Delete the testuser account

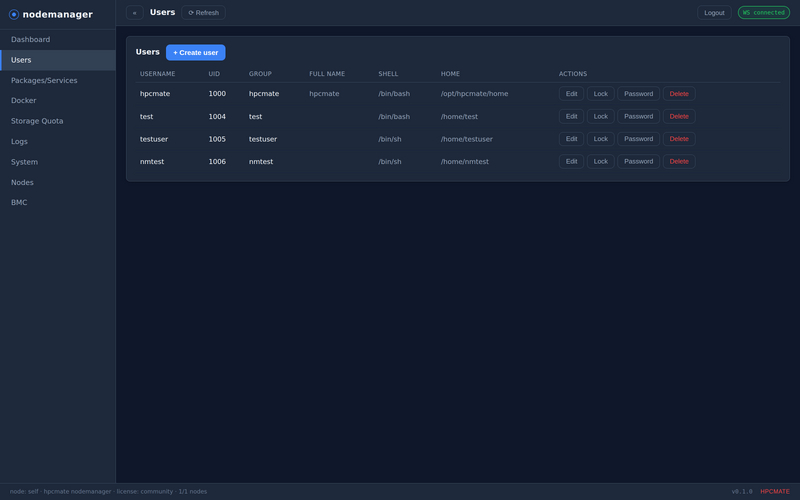coord(679,139)
